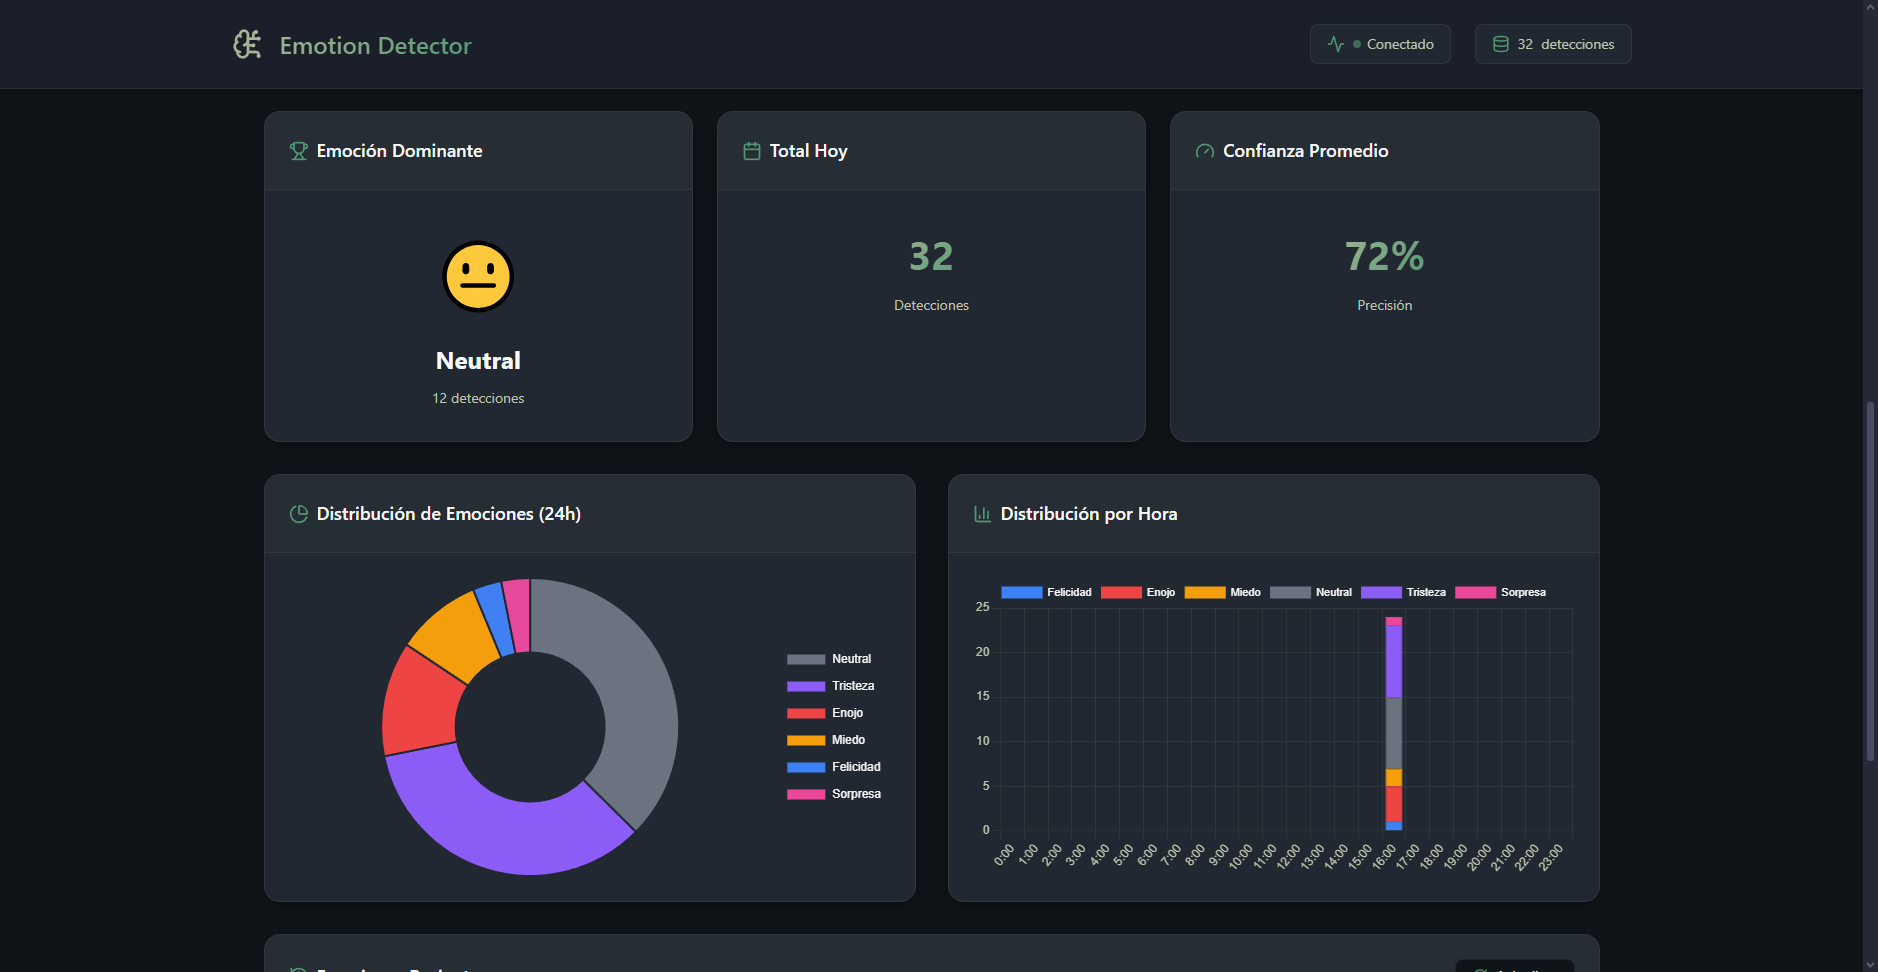Click the pie chart icon beside Distribución de Emociones

(298, 514)
